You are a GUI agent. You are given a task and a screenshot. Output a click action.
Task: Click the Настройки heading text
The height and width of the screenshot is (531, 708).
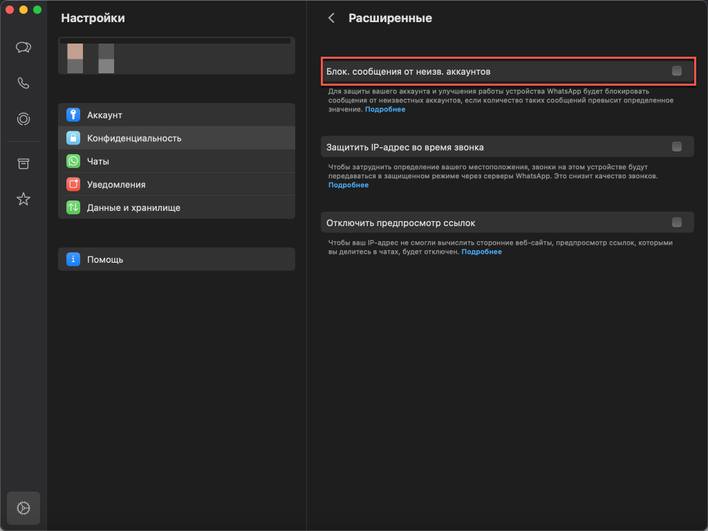[93, 18]
